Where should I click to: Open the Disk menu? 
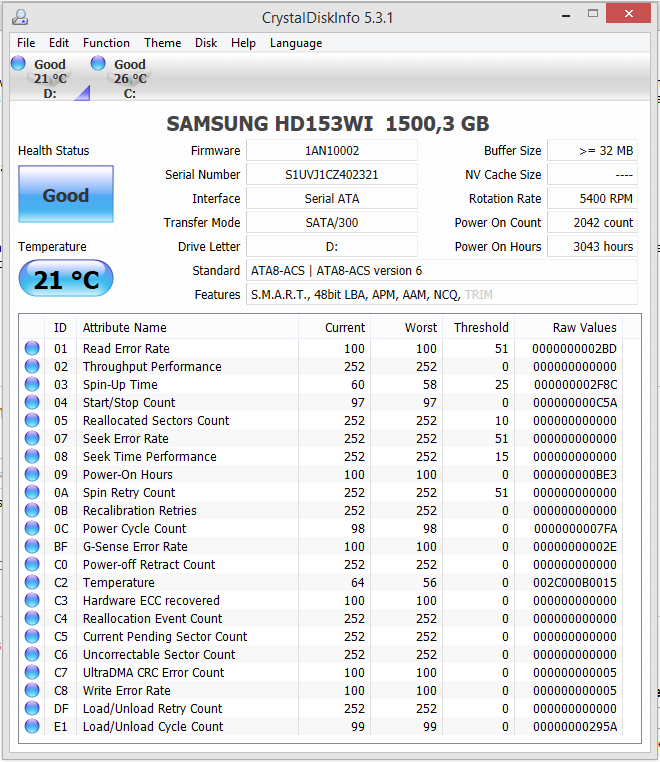pyautogui.click(x=206, y=43)
